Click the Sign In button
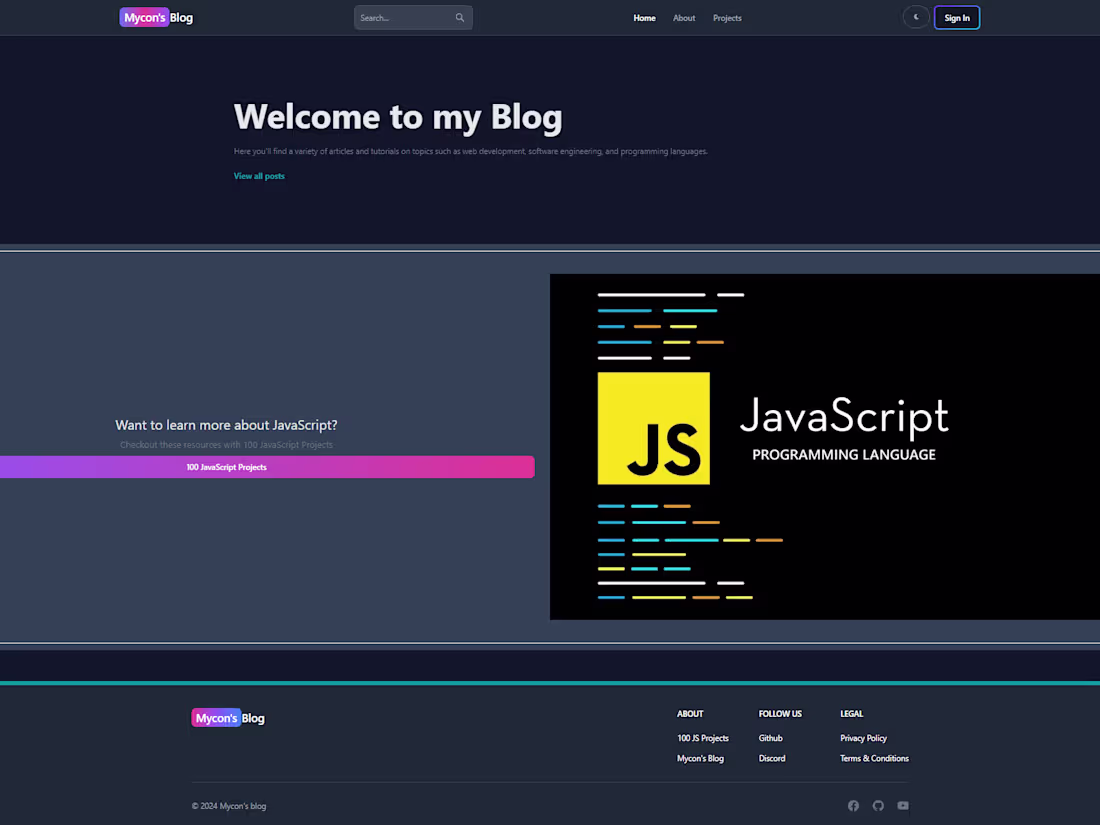The width and height of the screenshot is (1100, 825). pyautogui.click(x=956, y=17)
